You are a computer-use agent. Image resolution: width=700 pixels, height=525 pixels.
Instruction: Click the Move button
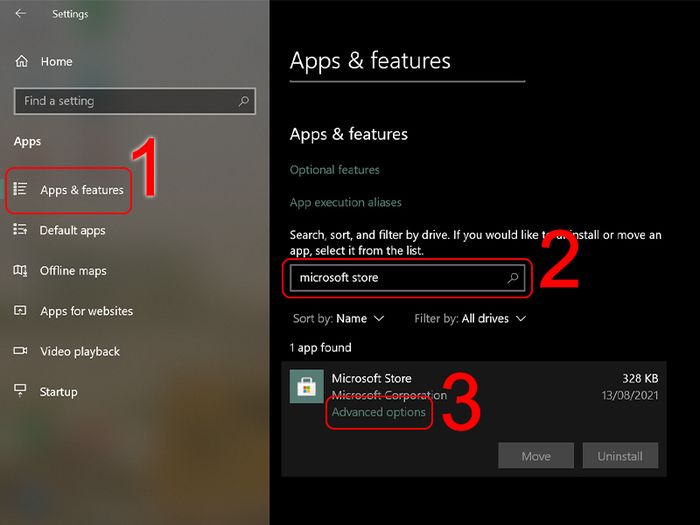(536, 456)
